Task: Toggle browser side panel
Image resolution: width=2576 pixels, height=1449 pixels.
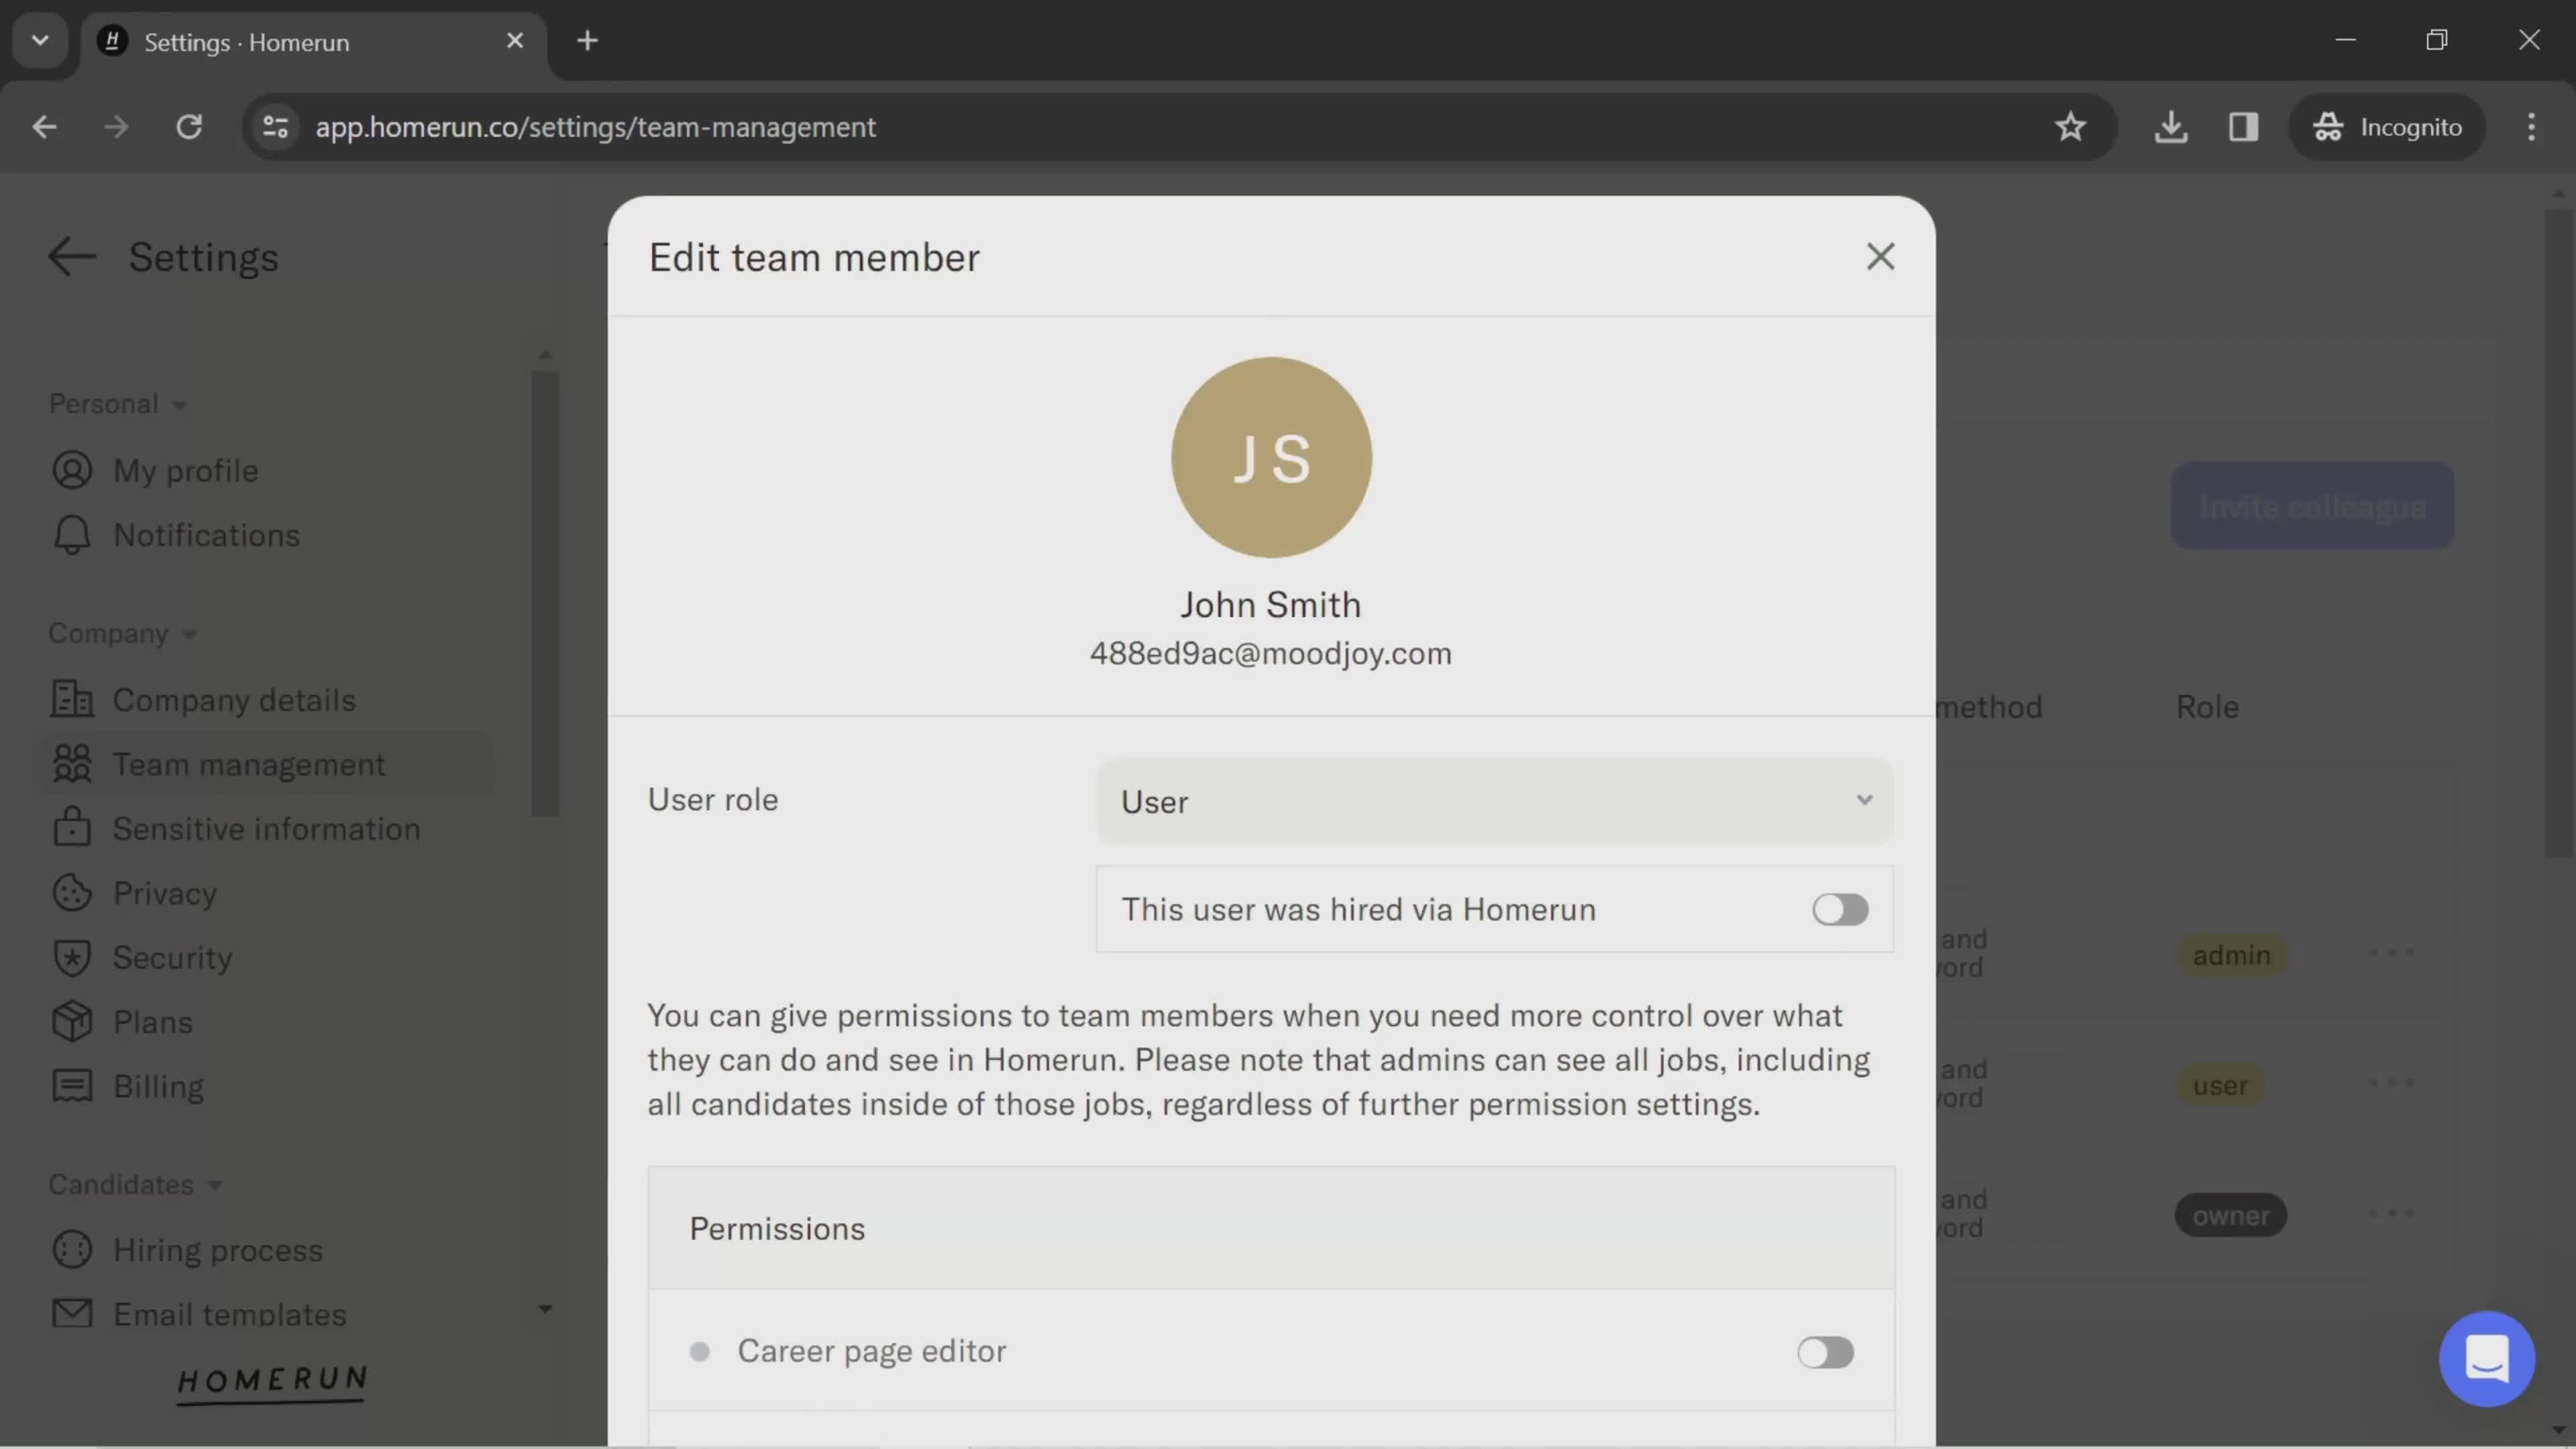Action: [2243, 127]
